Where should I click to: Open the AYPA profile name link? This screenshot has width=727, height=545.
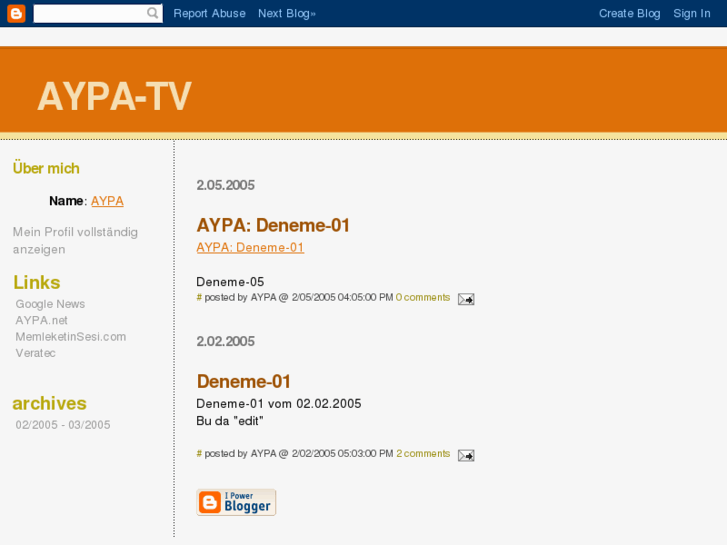point(107,201)
